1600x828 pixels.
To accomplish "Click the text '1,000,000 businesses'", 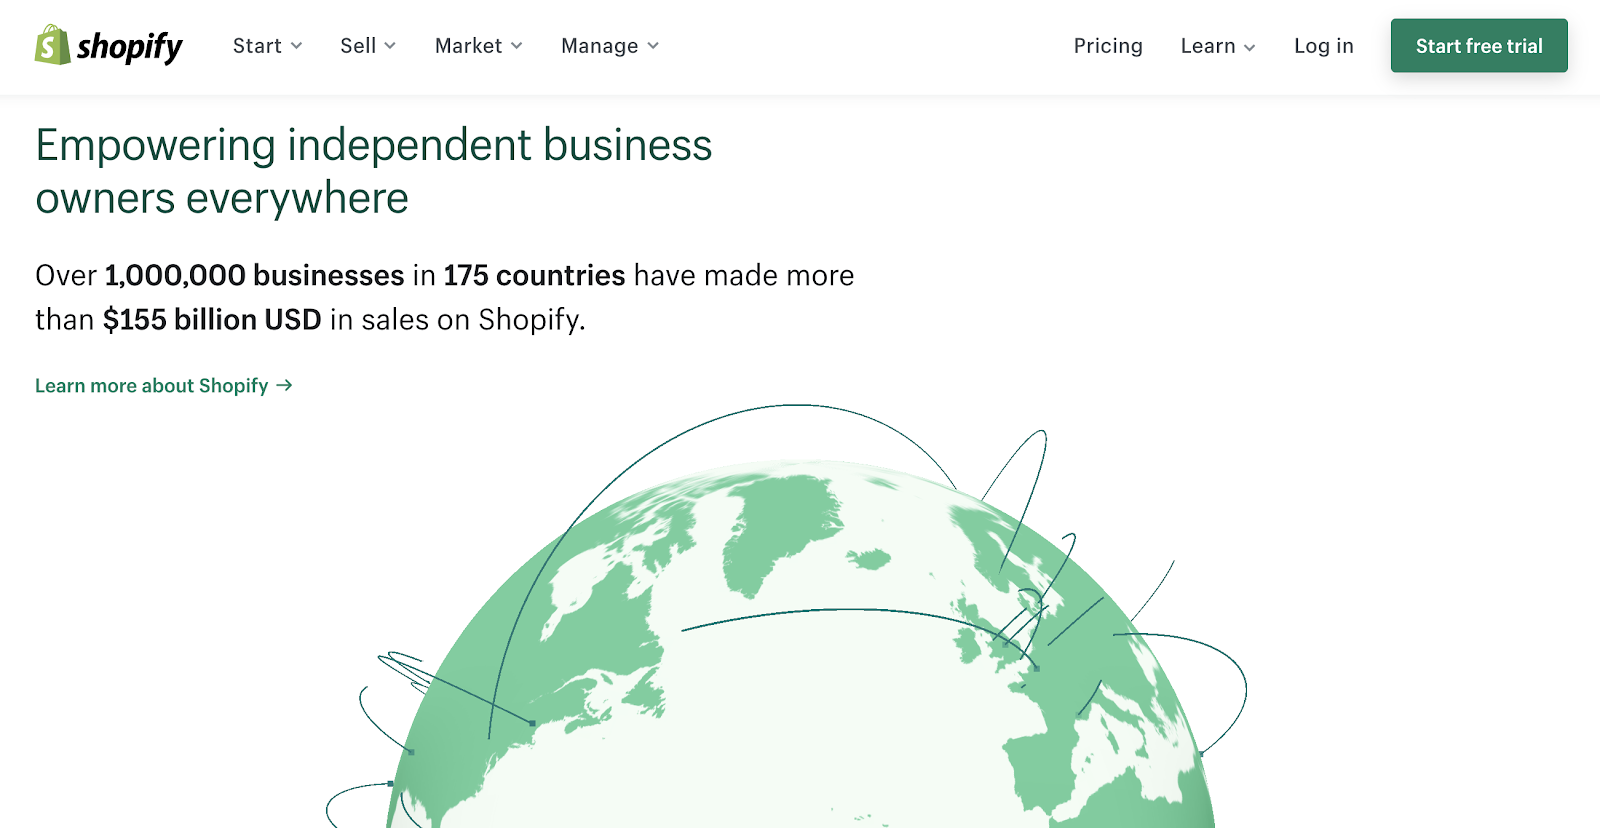I will [255, 275].
